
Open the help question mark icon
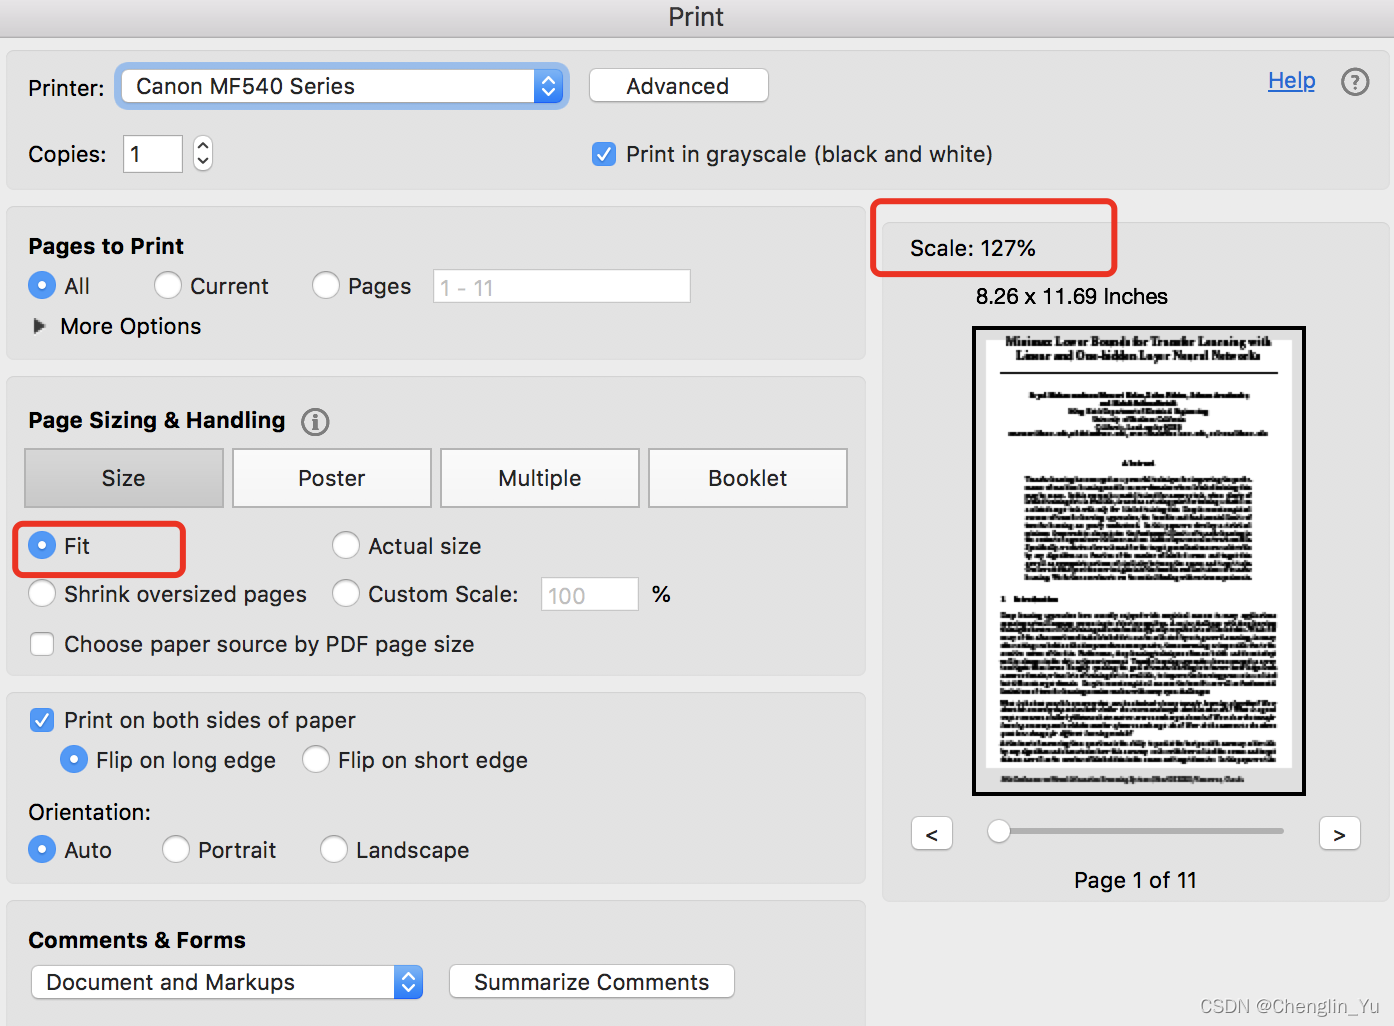point(1355,82)
